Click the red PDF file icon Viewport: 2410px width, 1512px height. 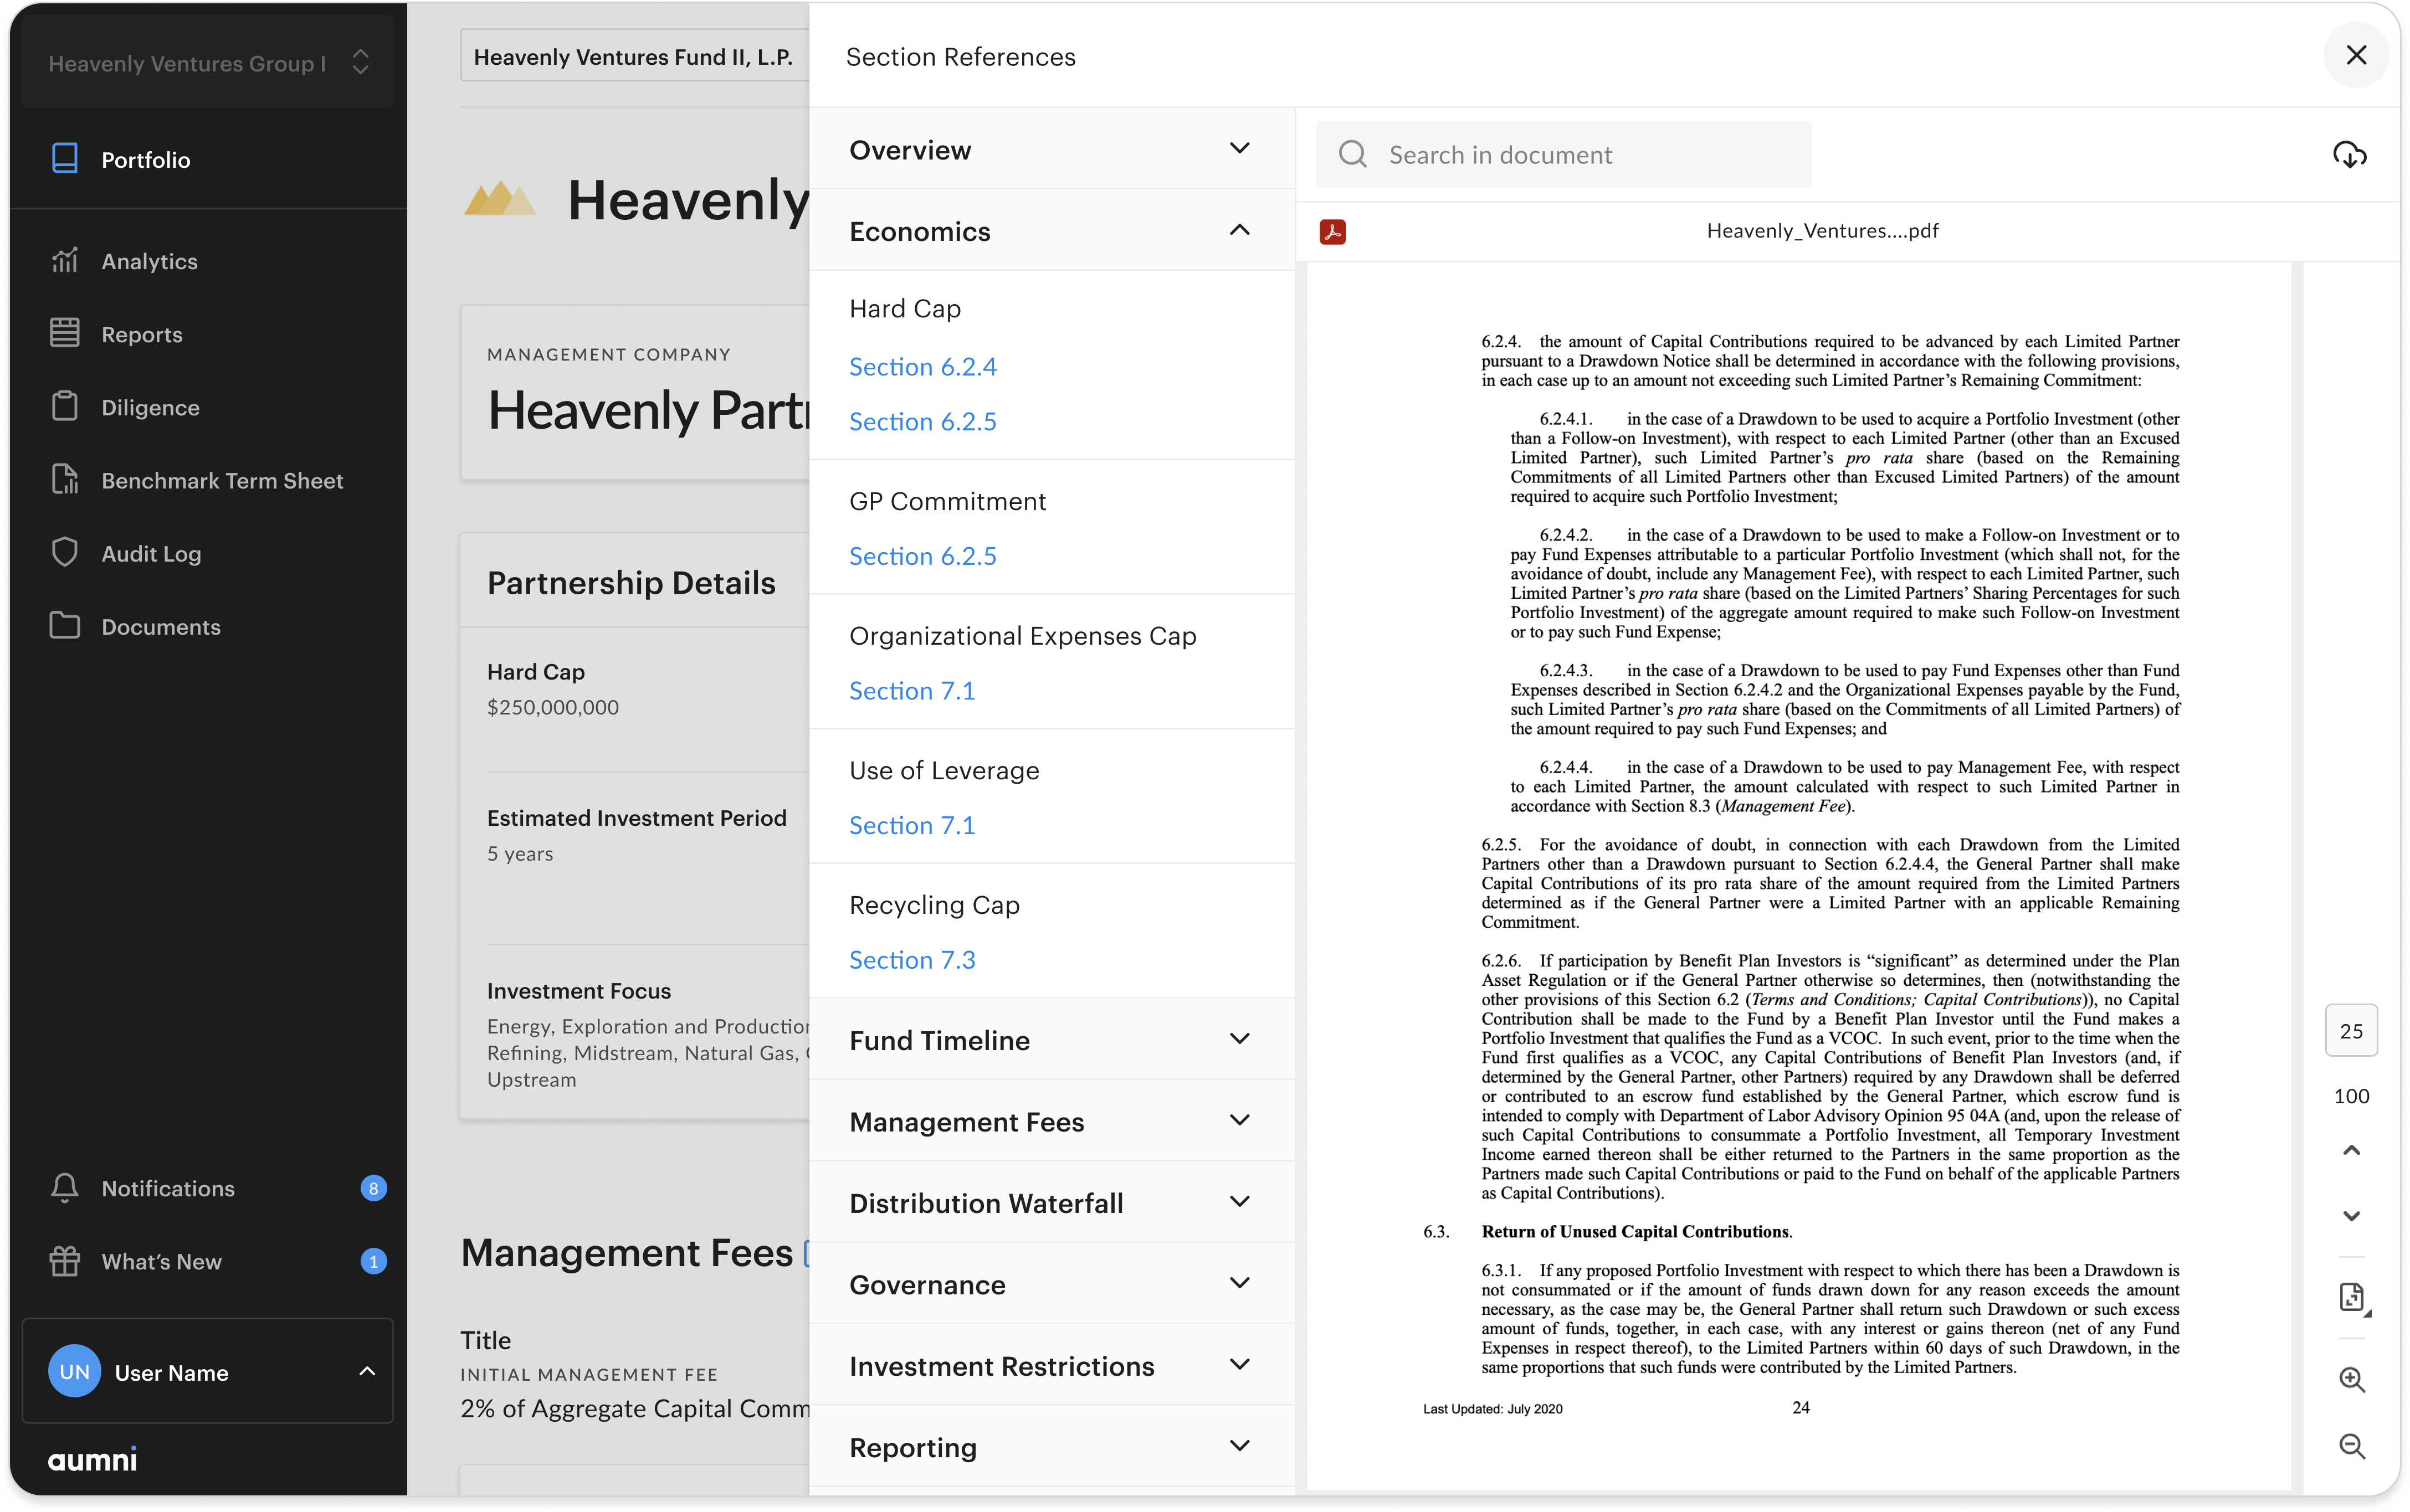click(1332, 231)
